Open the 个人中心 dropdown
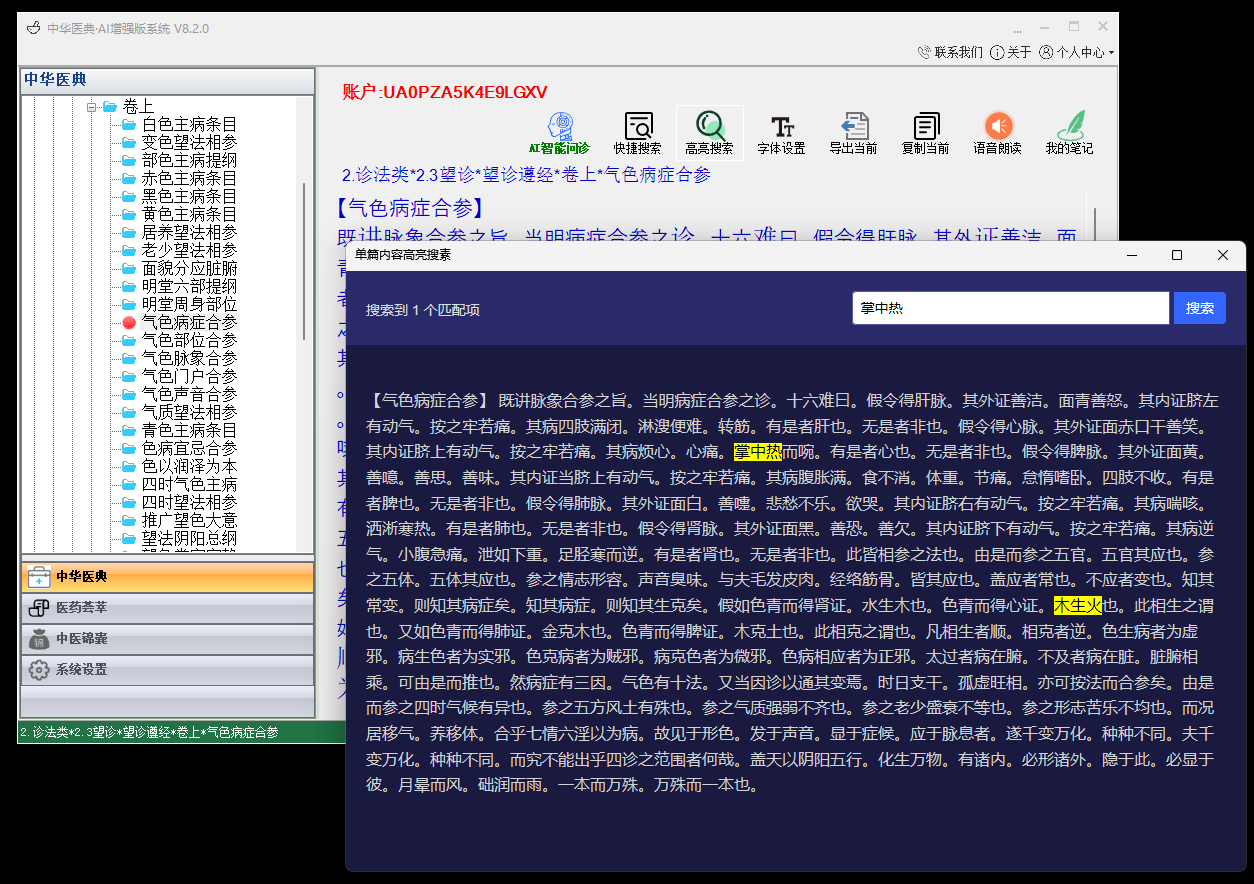The height and width of the screenshot is (884, 1254). 1076,52
